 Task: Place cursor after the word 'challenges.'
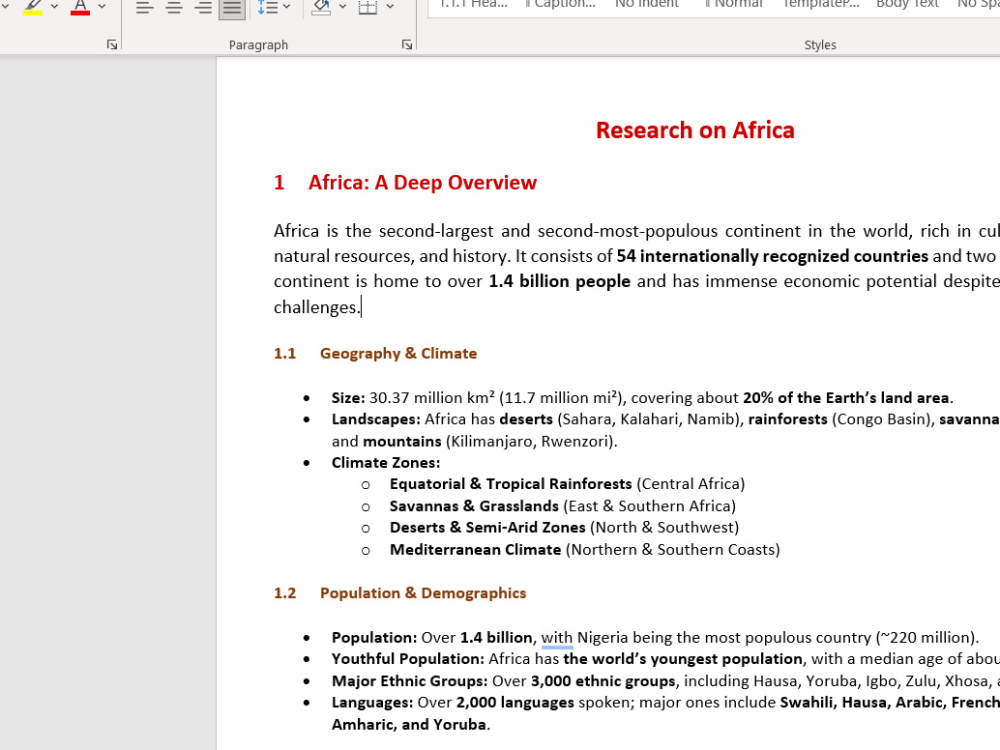click(362, 307)
